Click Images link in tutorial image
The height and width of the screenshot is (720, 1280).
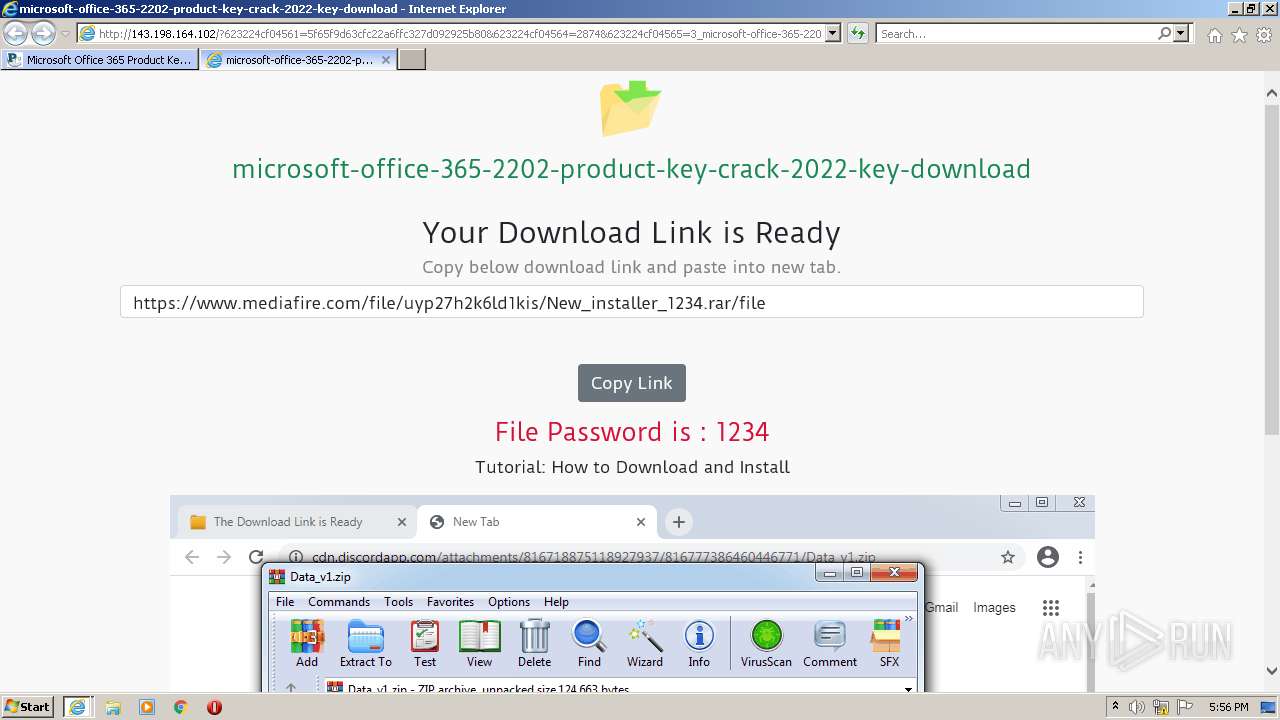[994, 607]
